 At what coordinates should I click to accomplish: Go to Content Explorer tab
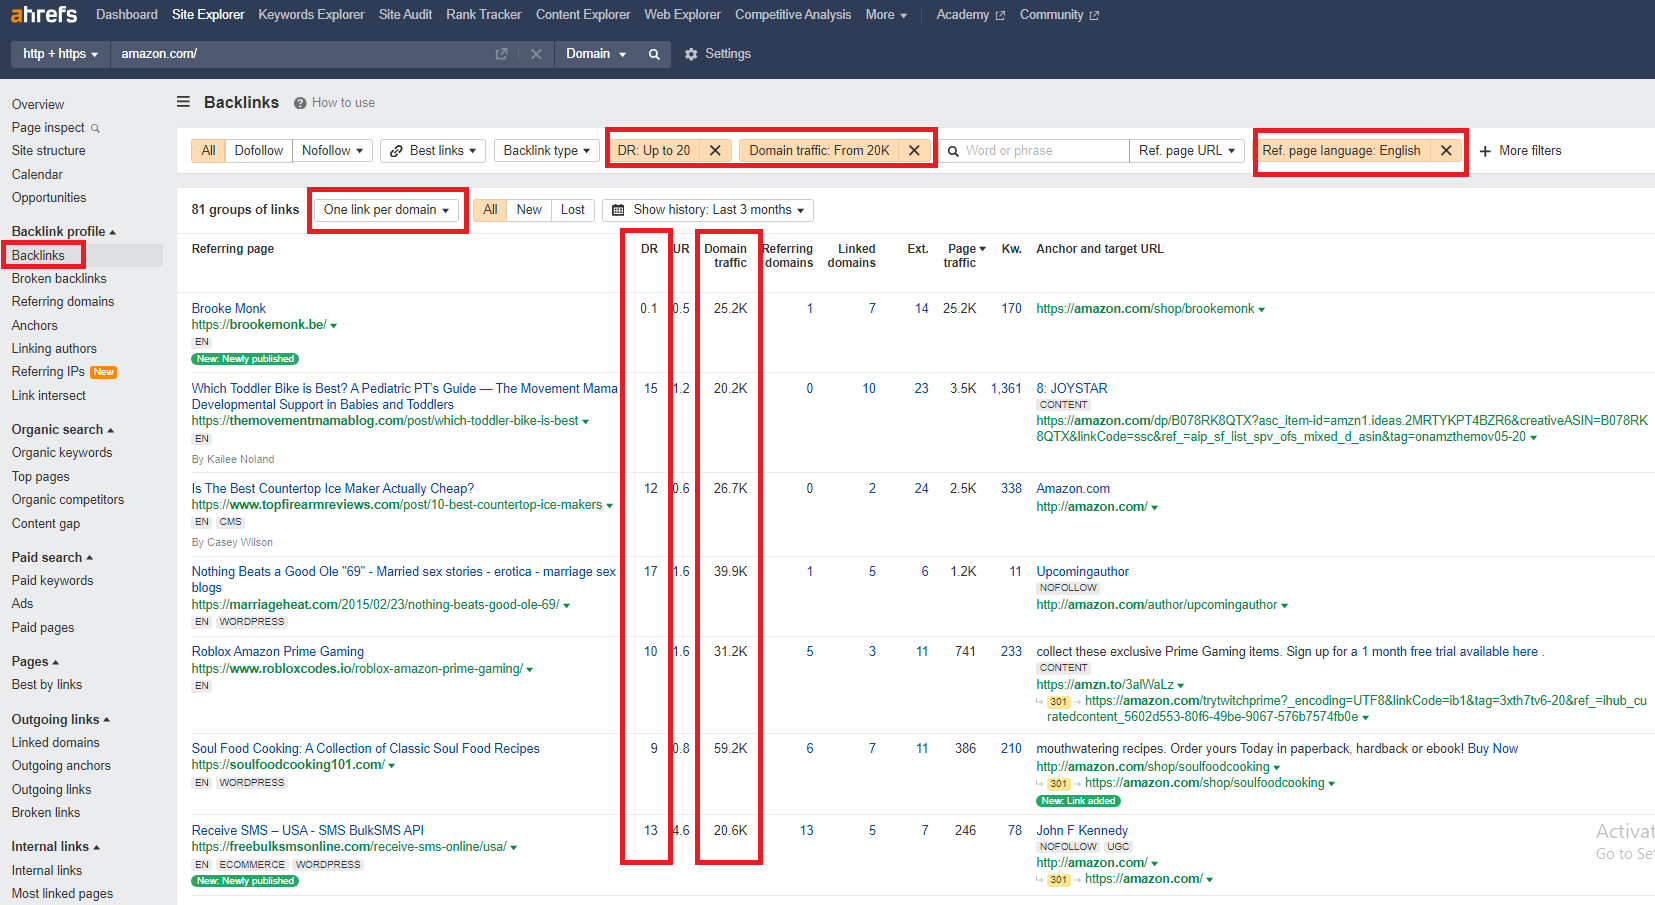[583, 15]
